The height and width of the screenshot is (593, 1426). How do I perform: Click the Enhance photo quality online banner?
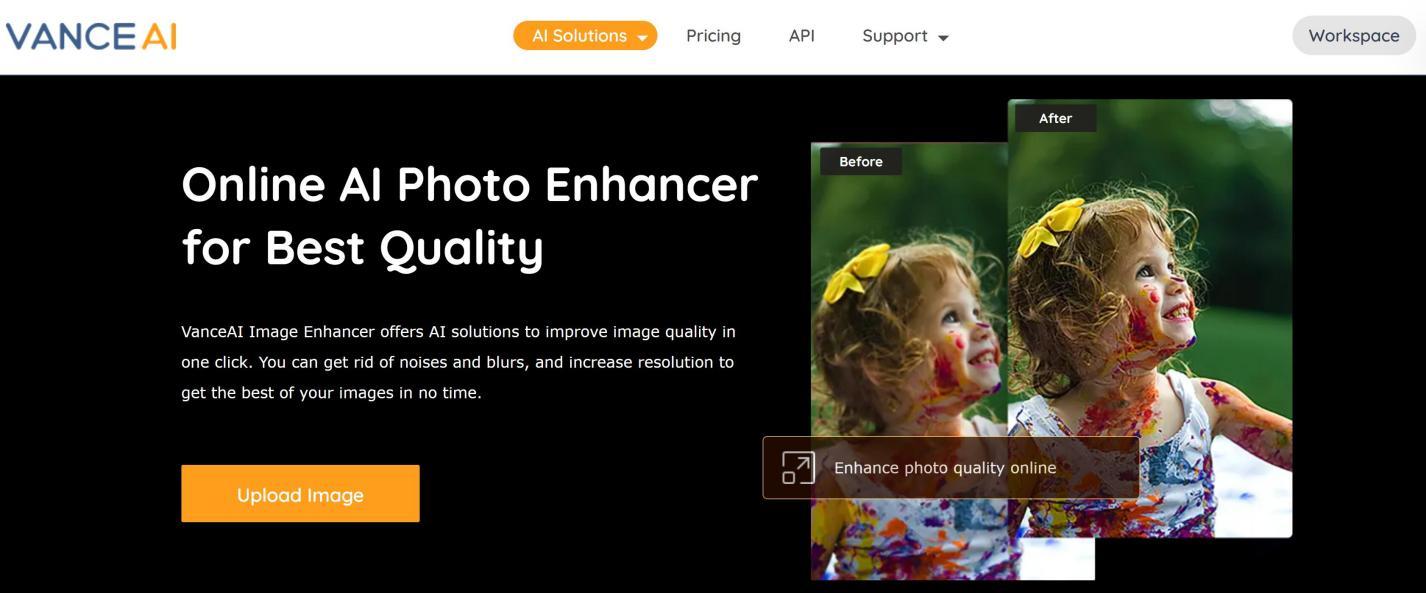(951, 467)
